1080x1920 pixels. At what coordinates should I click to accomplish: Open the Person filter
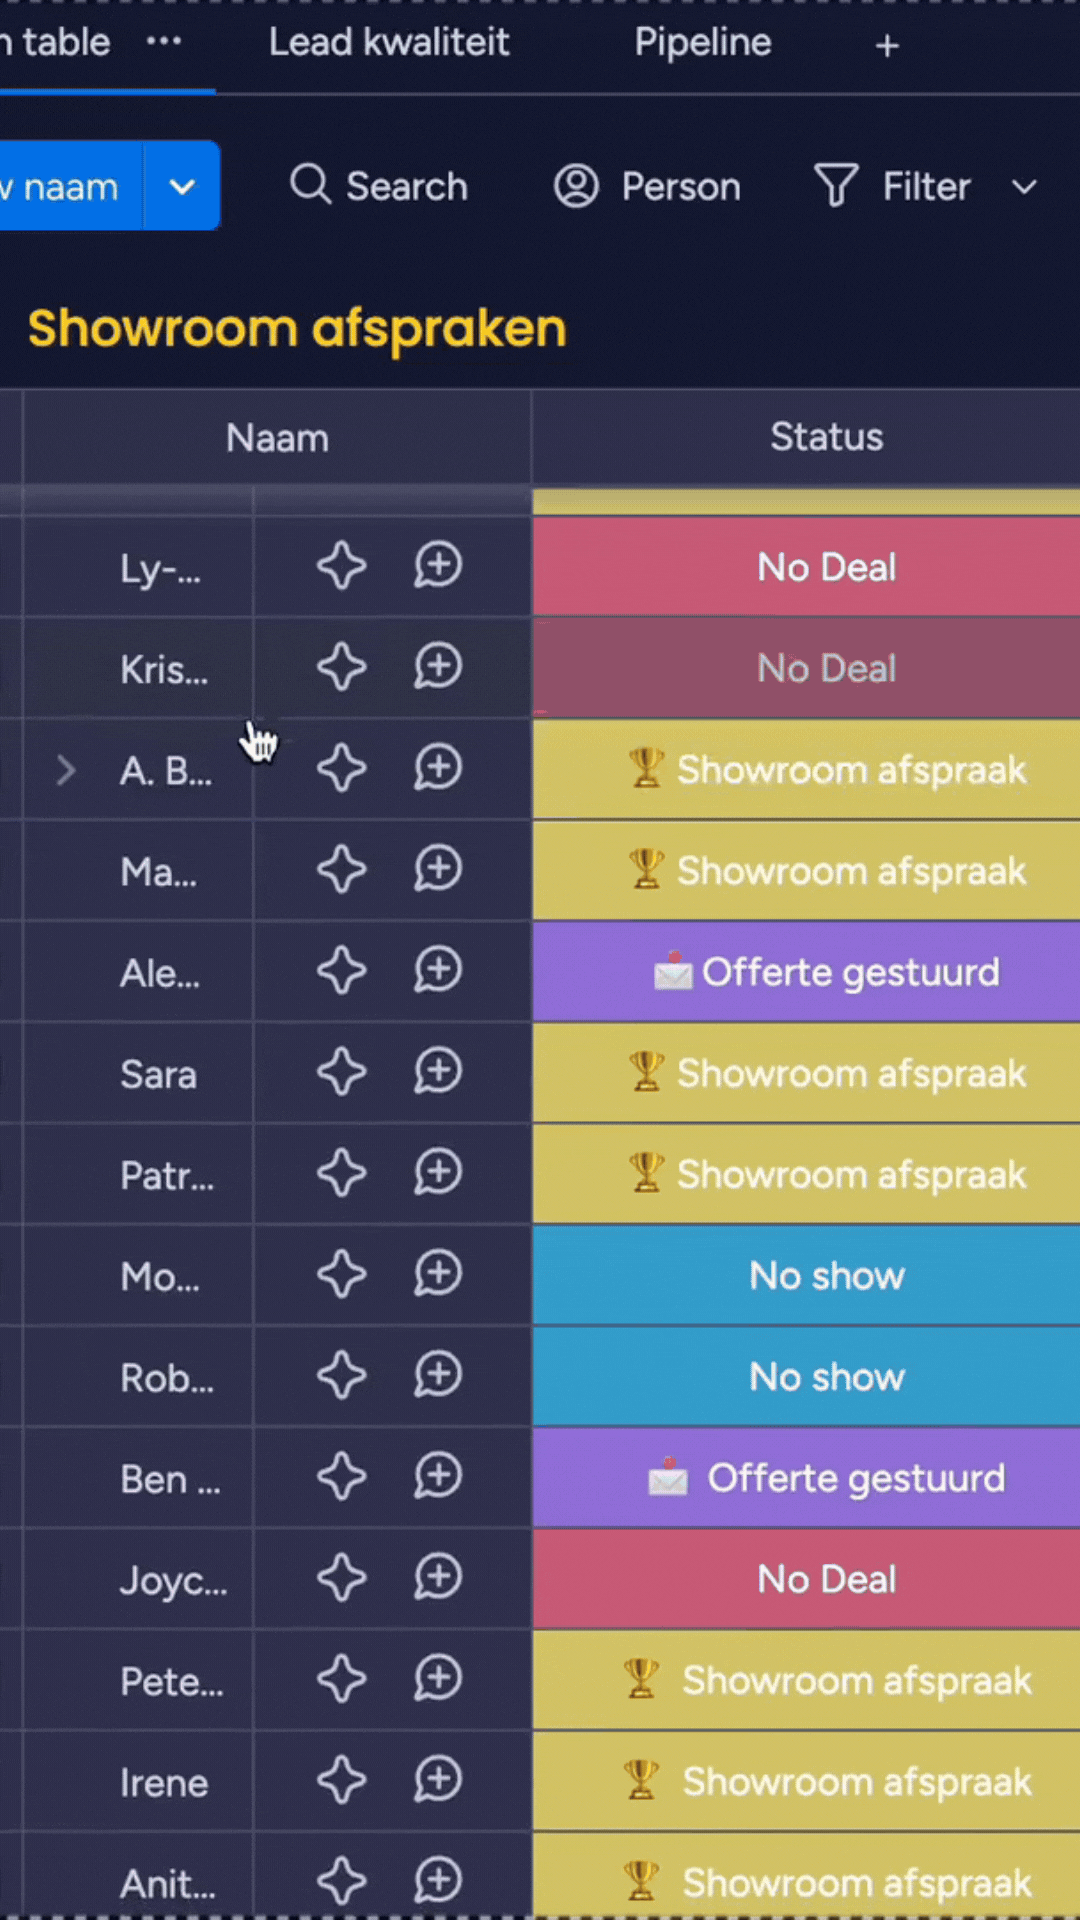click(647, 186)
